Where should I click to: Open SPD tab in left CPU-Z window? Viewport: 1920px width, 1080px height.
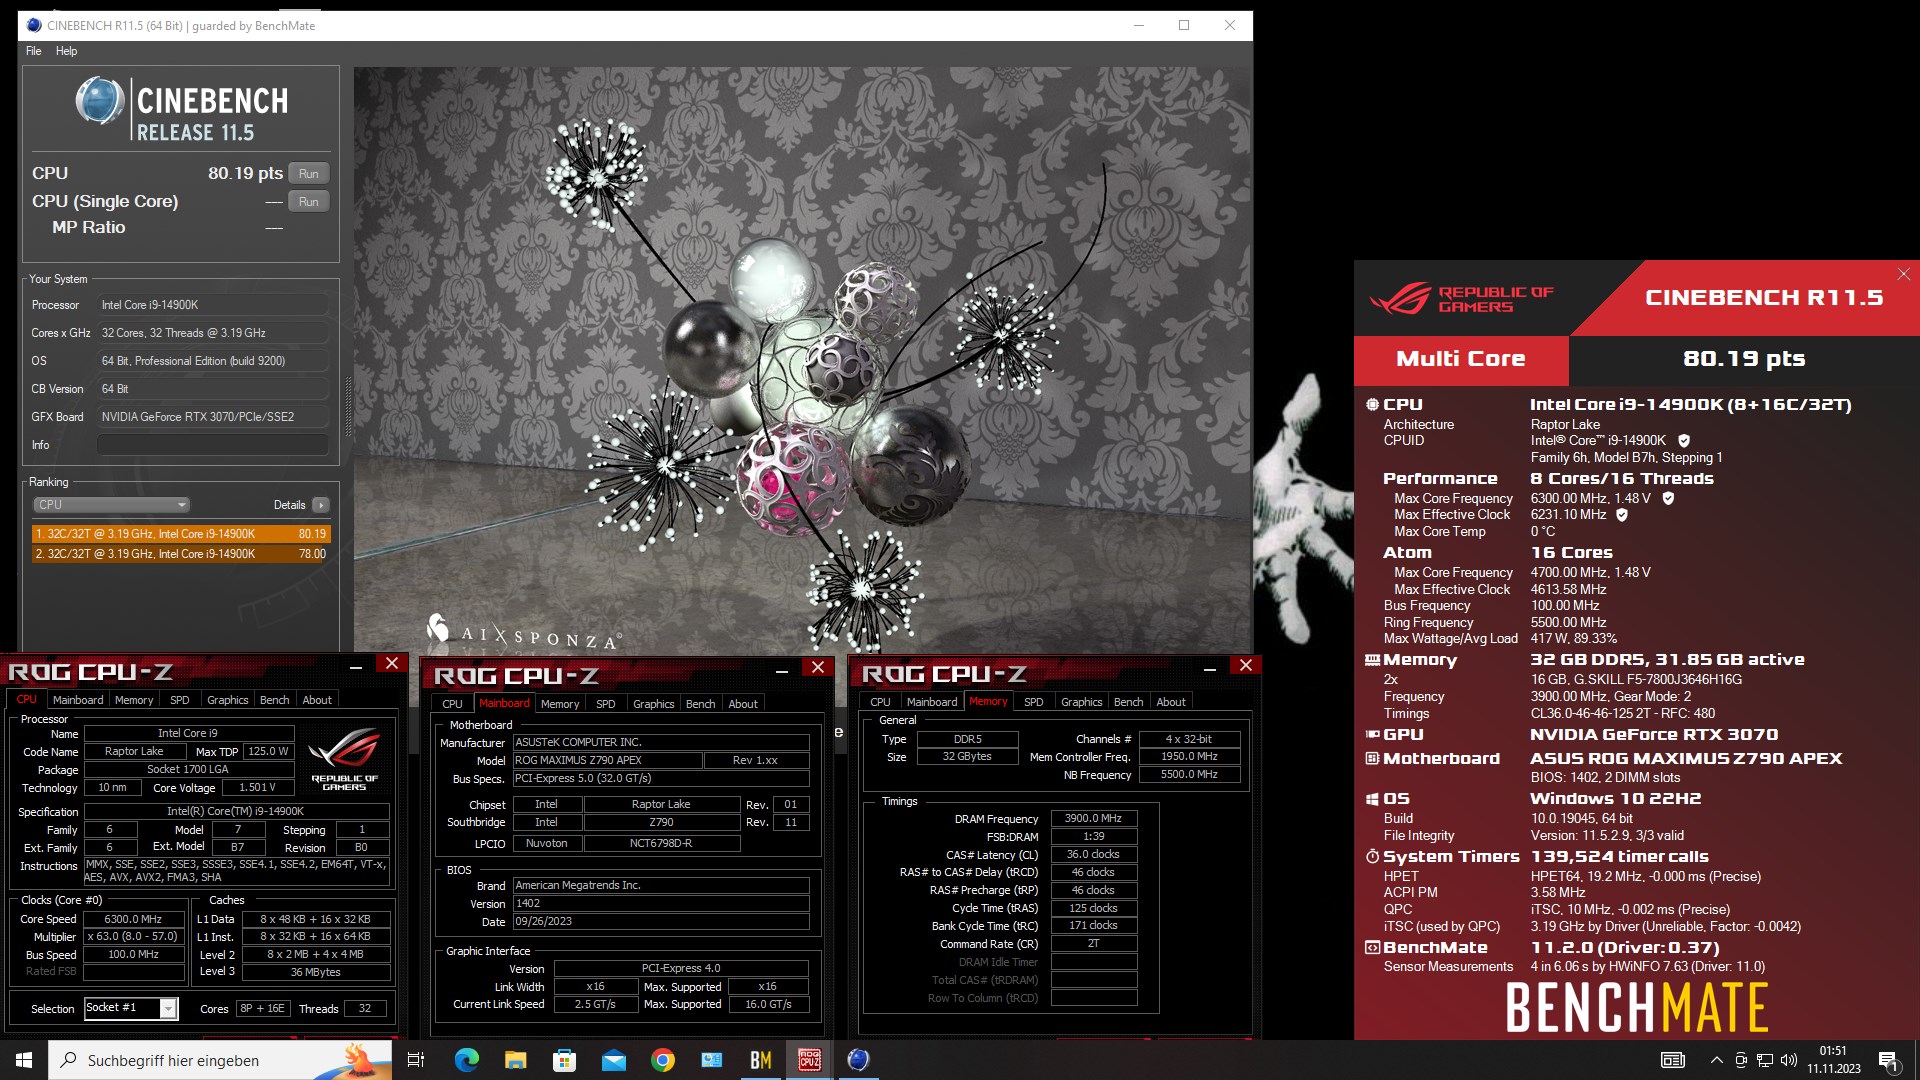tap(180, 700)
